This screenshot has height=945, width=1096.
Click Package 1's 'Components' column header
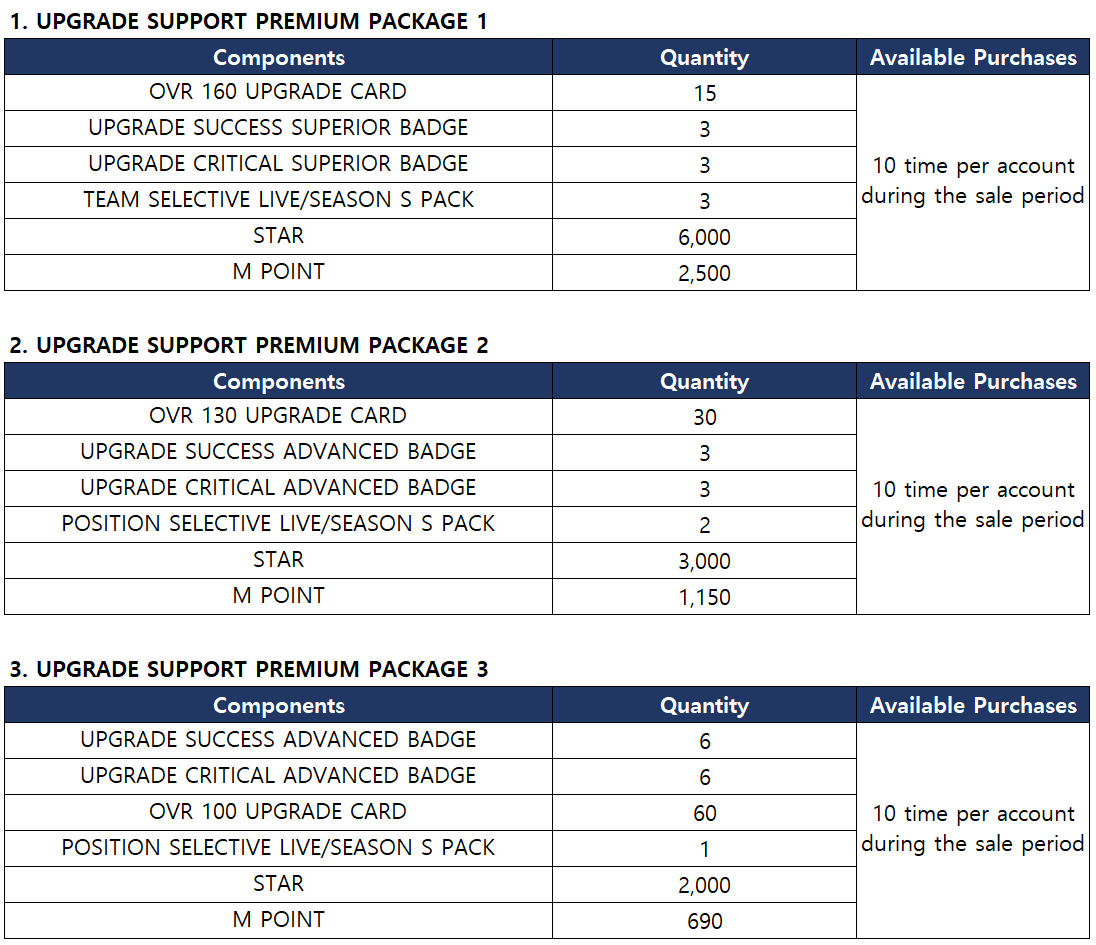point(278,57)
